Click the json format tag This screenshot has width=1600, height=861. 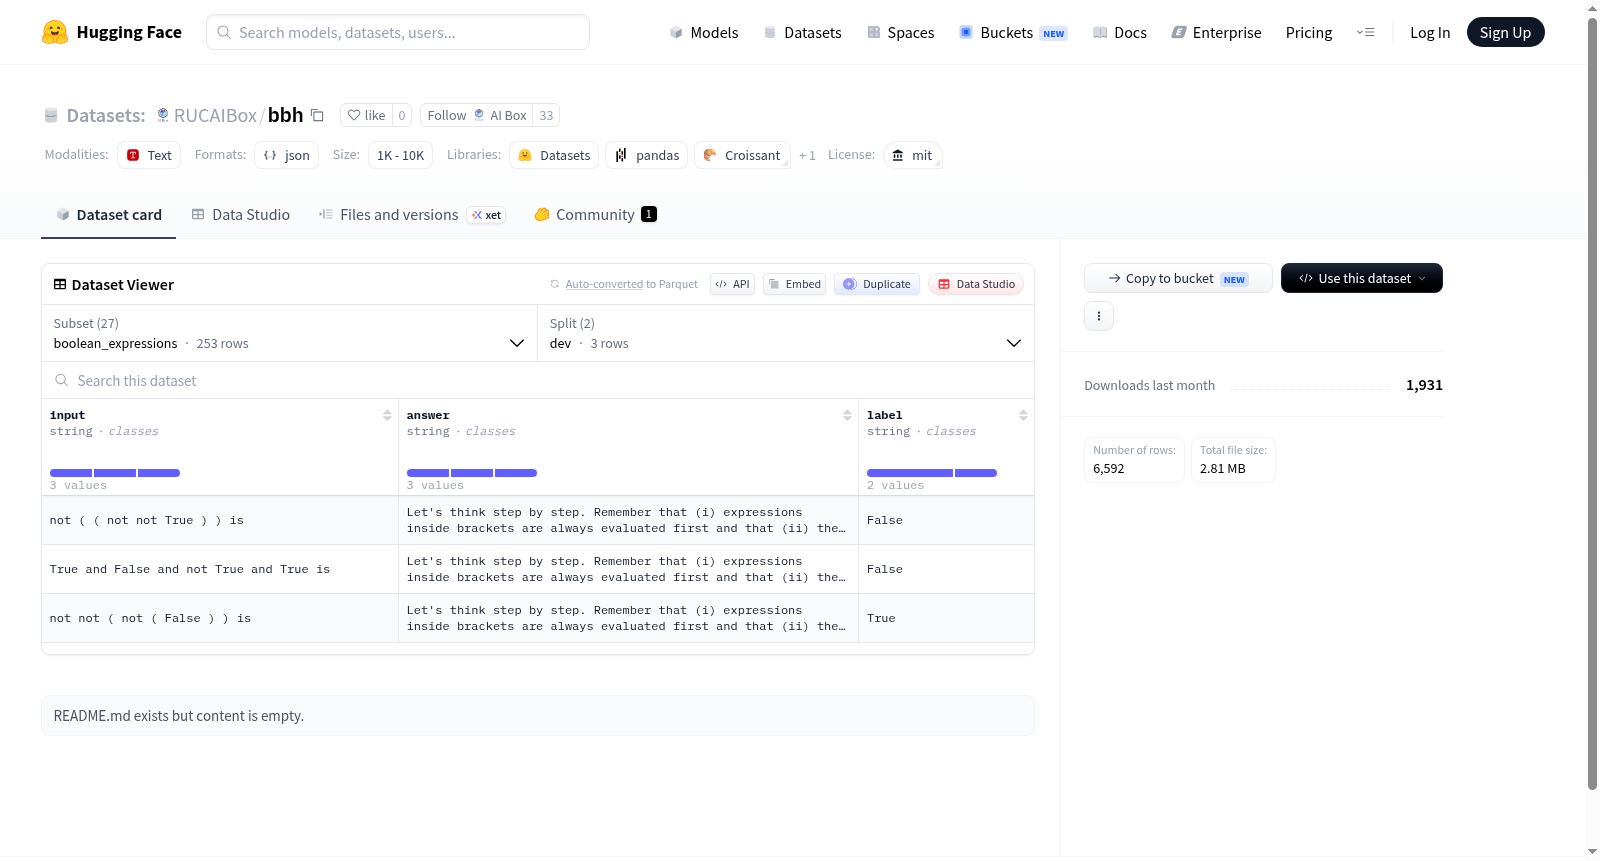point(286,155)
